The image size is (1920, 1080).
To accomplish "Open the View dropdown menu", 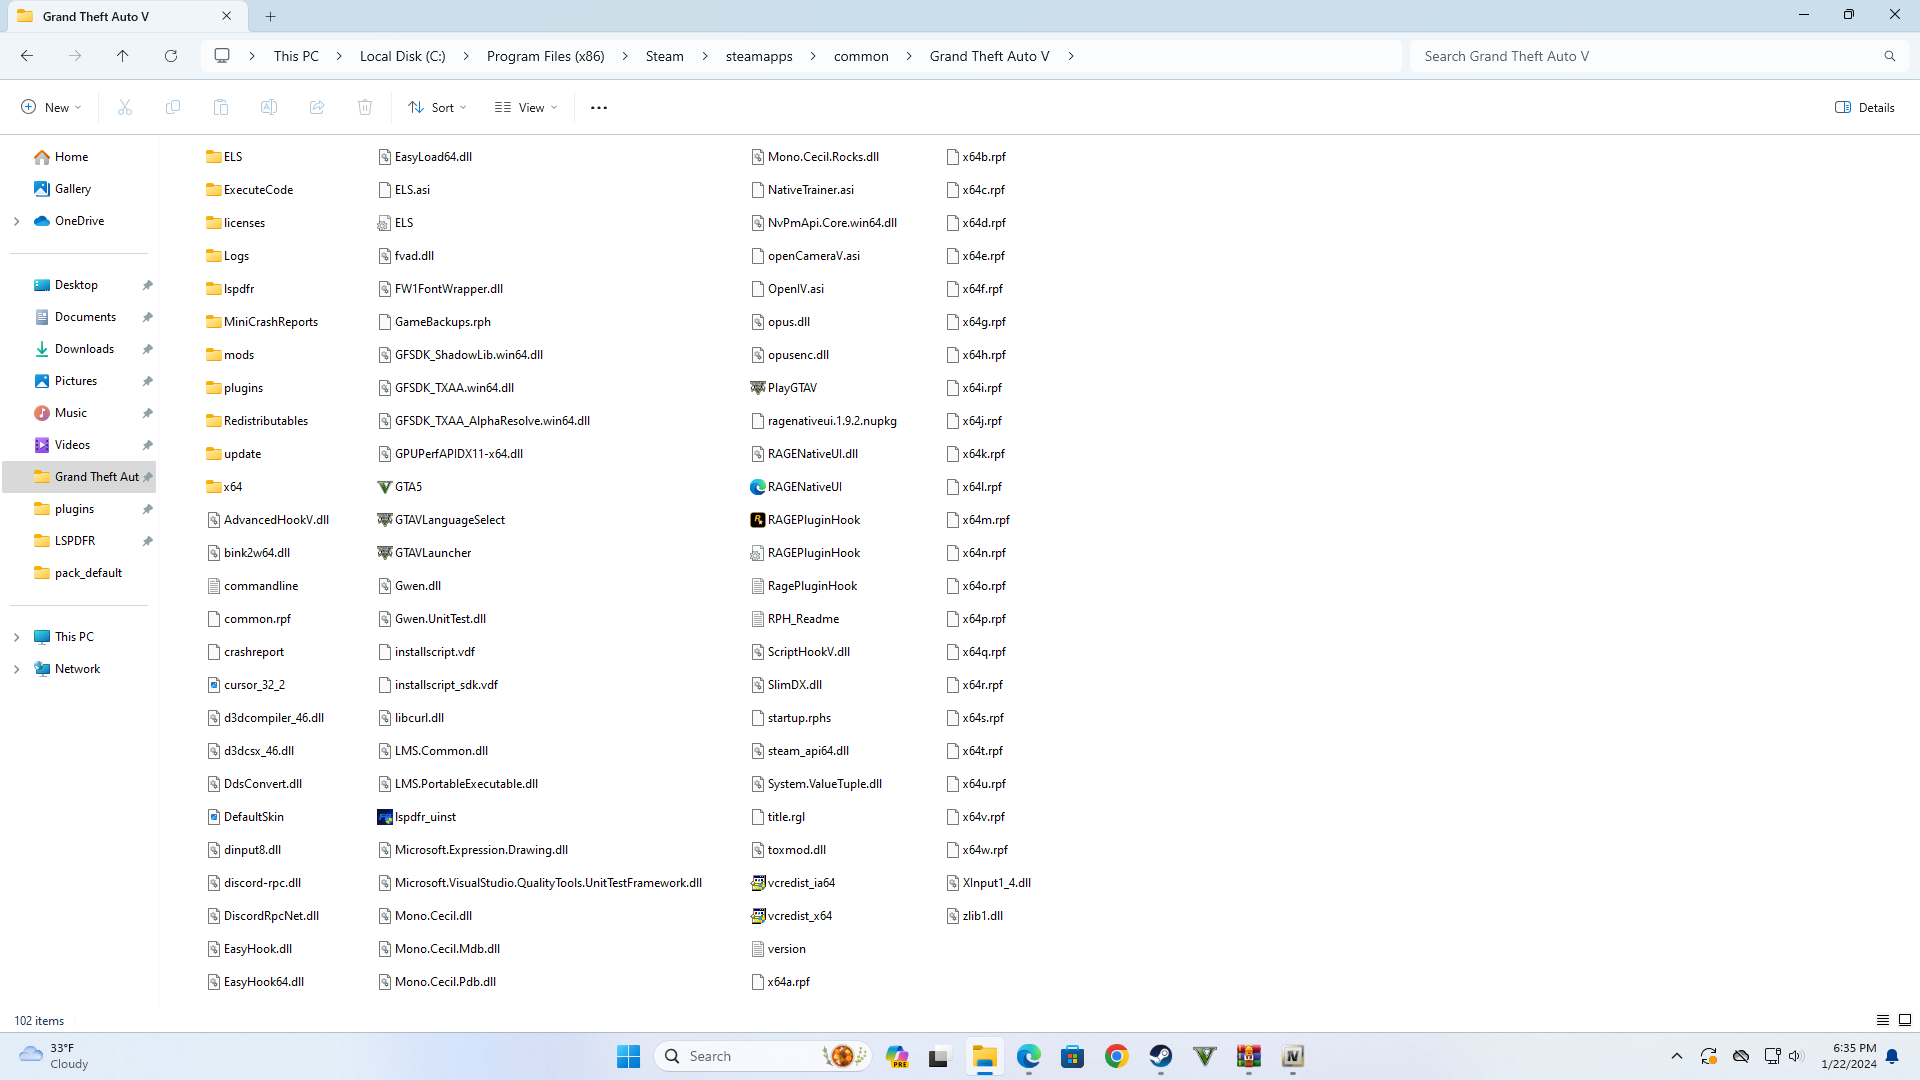I will (526, 107).
